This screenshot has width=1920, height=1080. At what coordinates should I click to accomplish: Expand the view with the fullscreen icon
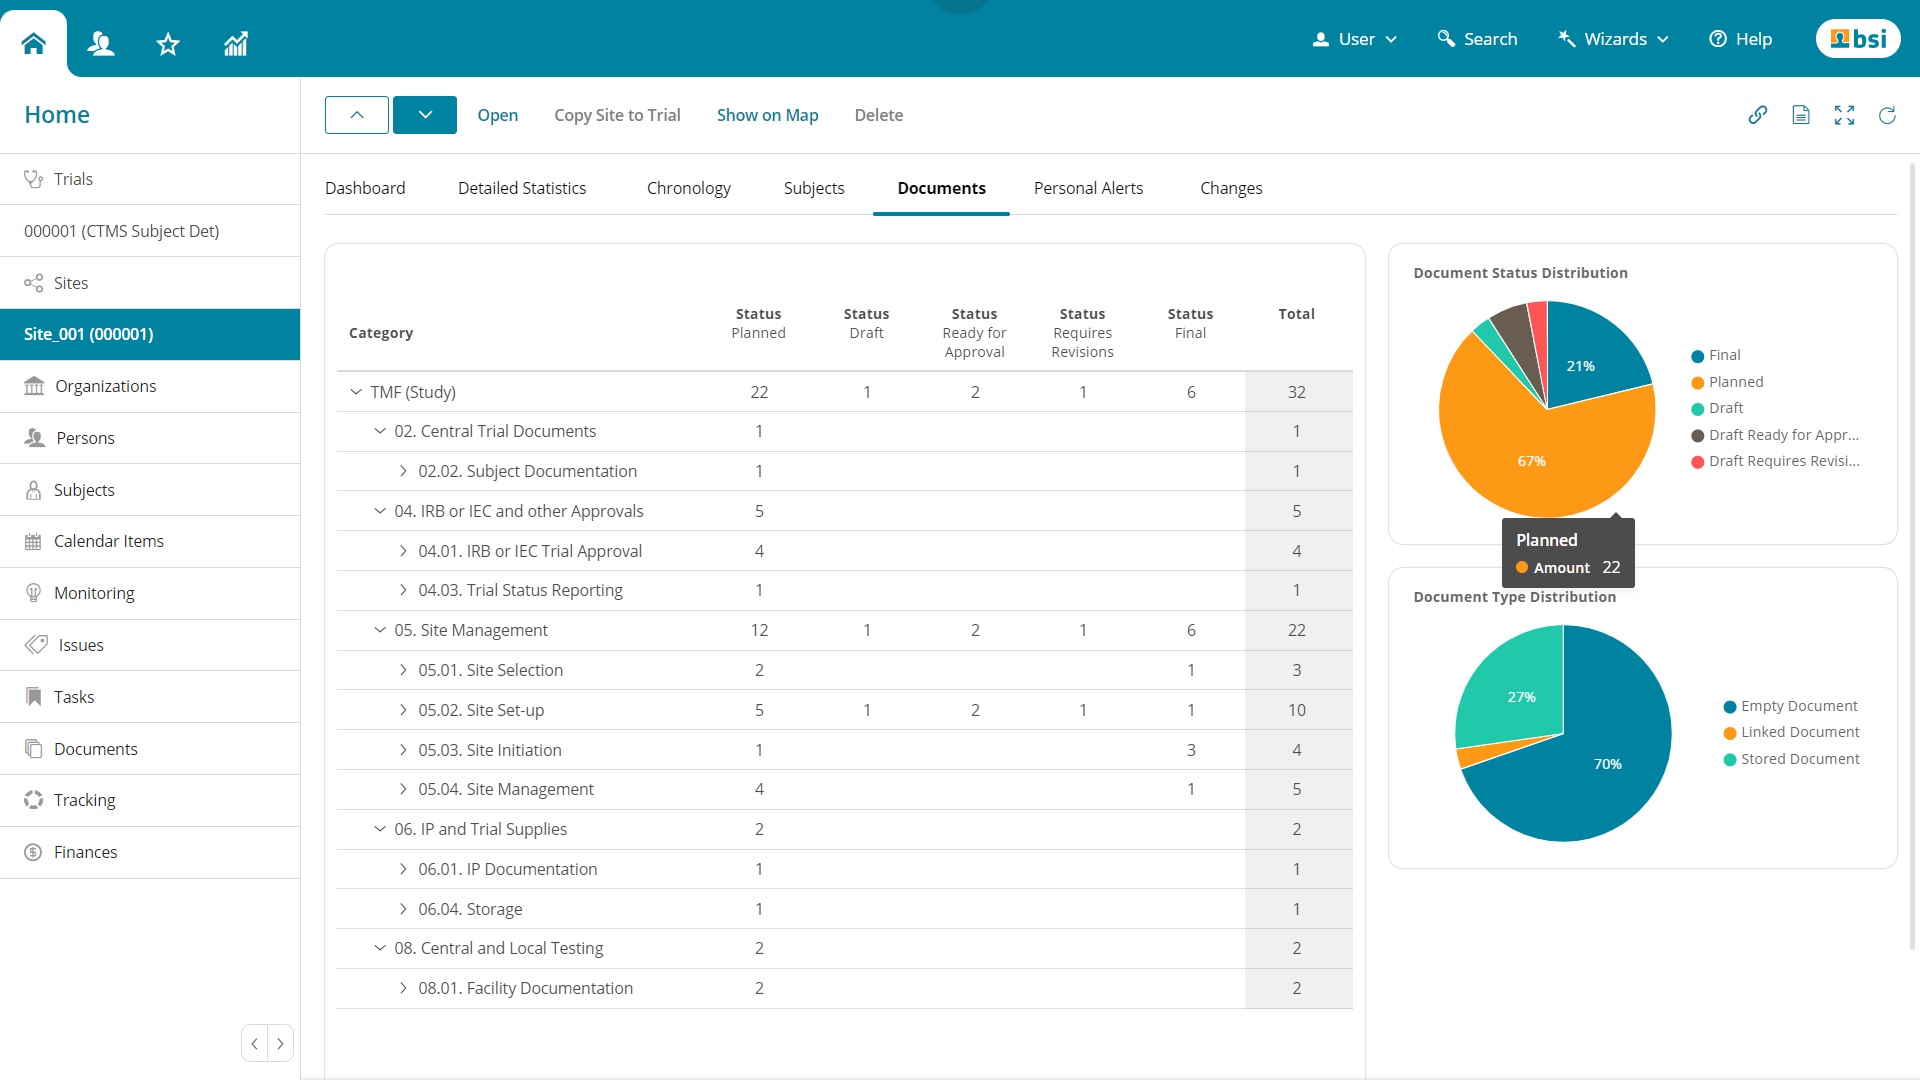click(1844, 115)
